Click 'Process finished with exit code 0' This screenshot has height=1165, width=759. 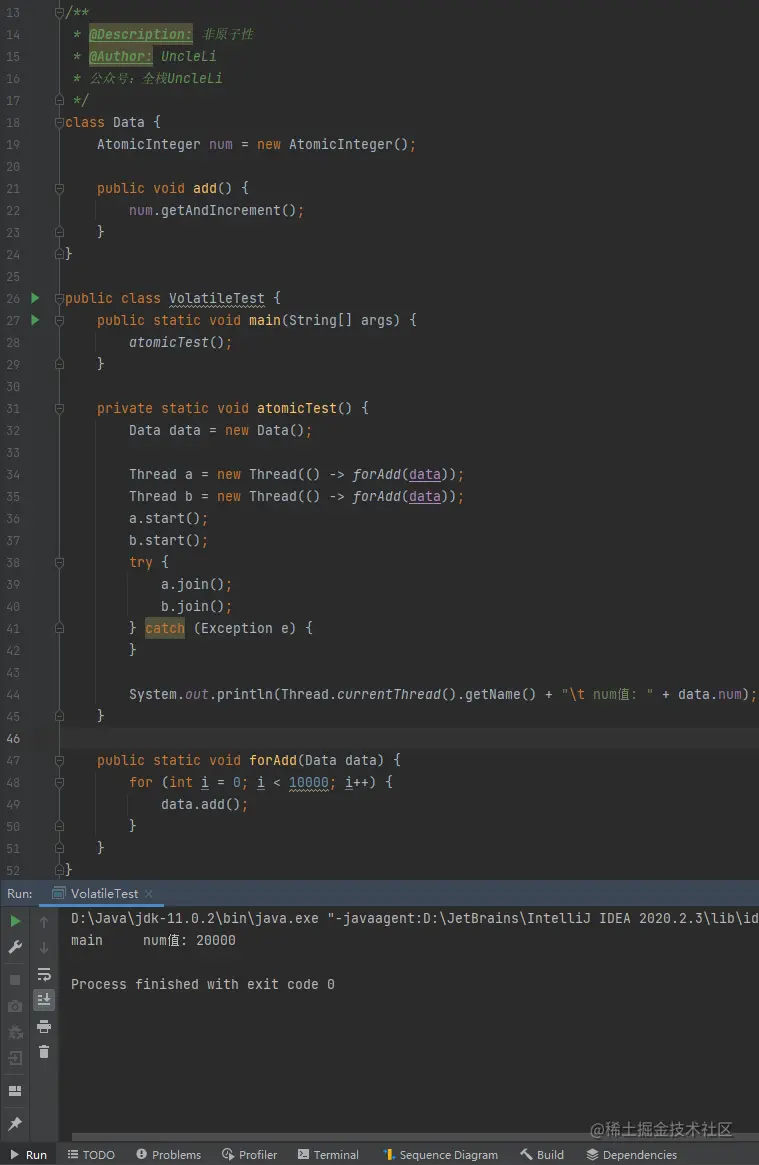(x=203, y=984)
